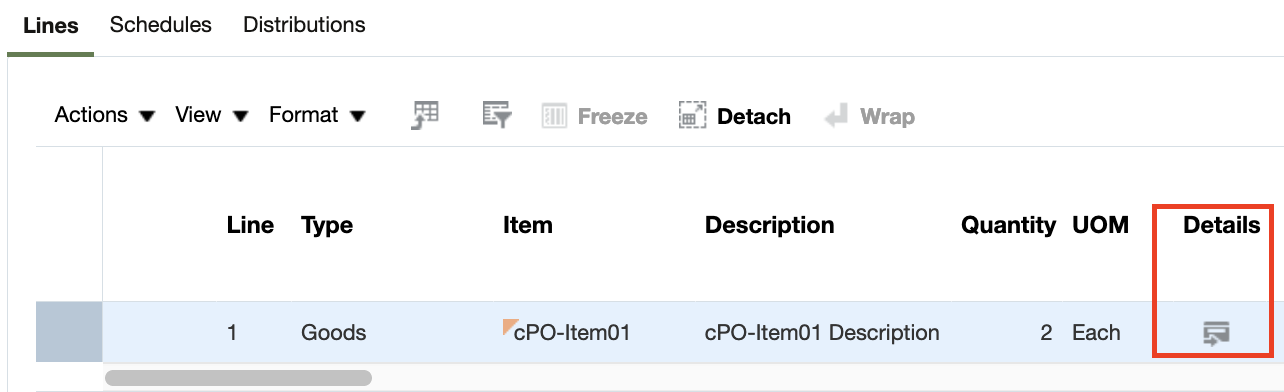The width and height of the screenshot is (1284, 392).
Task: Click the Quantity column header
Action: (x=1008, y=226)
